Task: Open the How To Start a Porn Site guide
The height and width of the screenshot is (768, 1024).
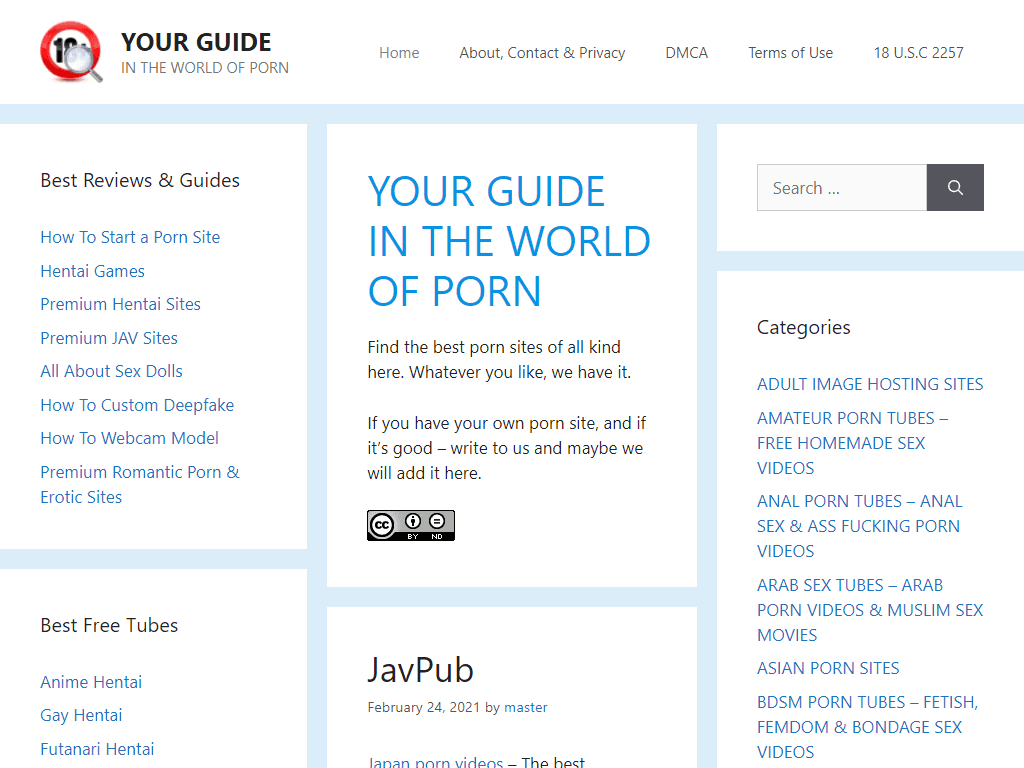Action: pos(130,237)
